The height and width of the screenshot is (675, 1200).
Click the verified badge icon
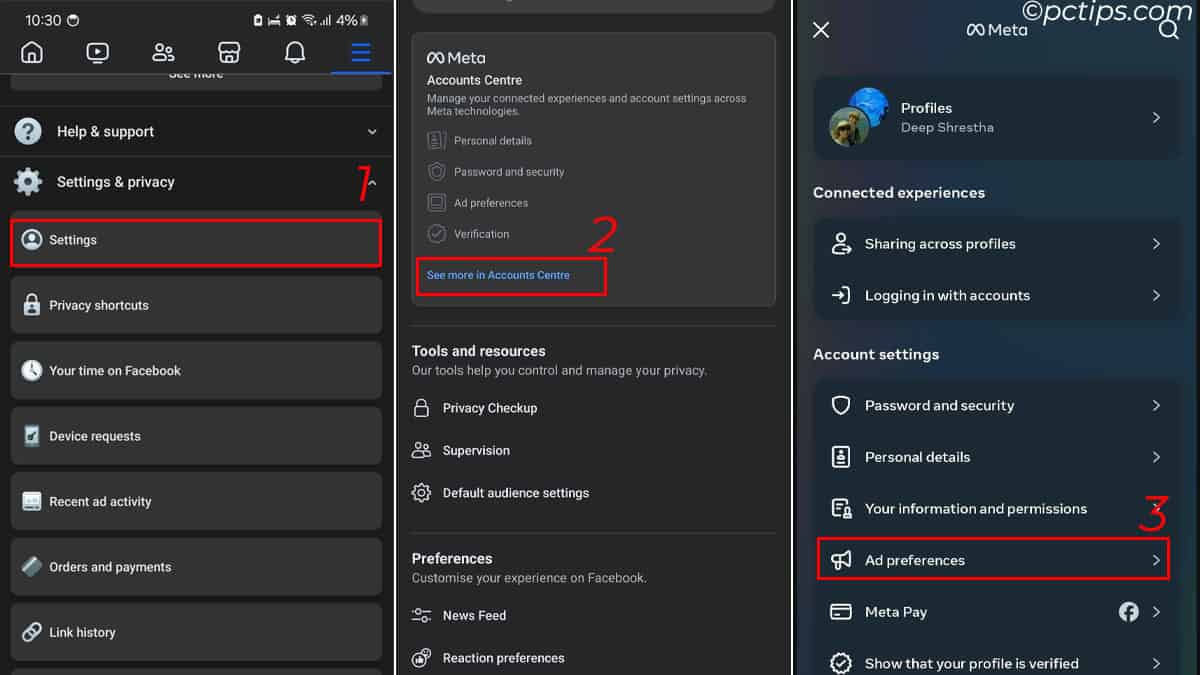pyautogui.click(x=841, y=663)
